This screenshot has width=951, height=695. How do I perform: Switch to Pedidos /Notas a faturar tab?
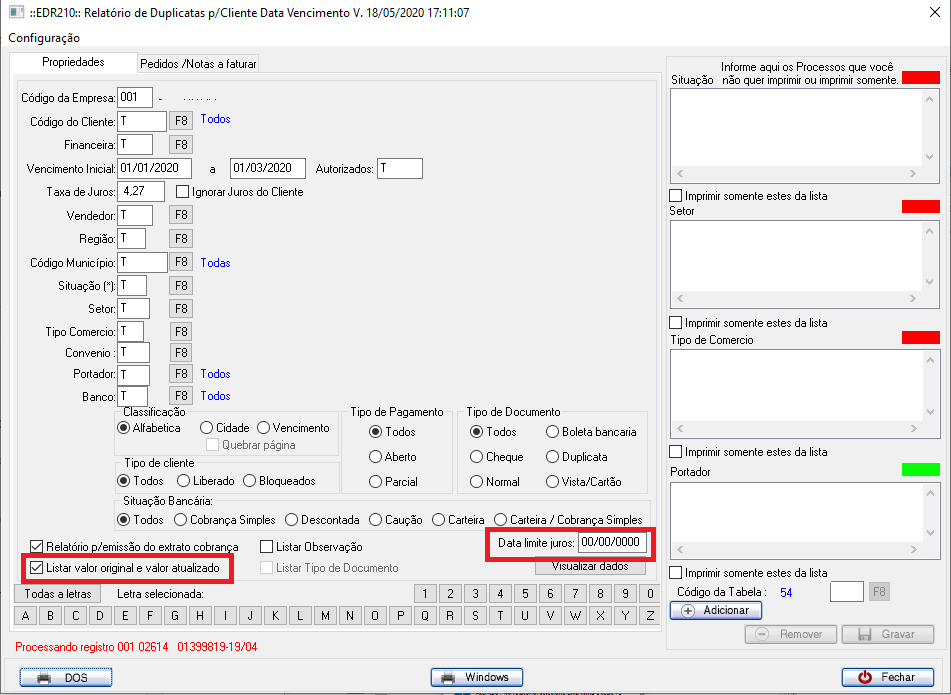click(198, 63)
